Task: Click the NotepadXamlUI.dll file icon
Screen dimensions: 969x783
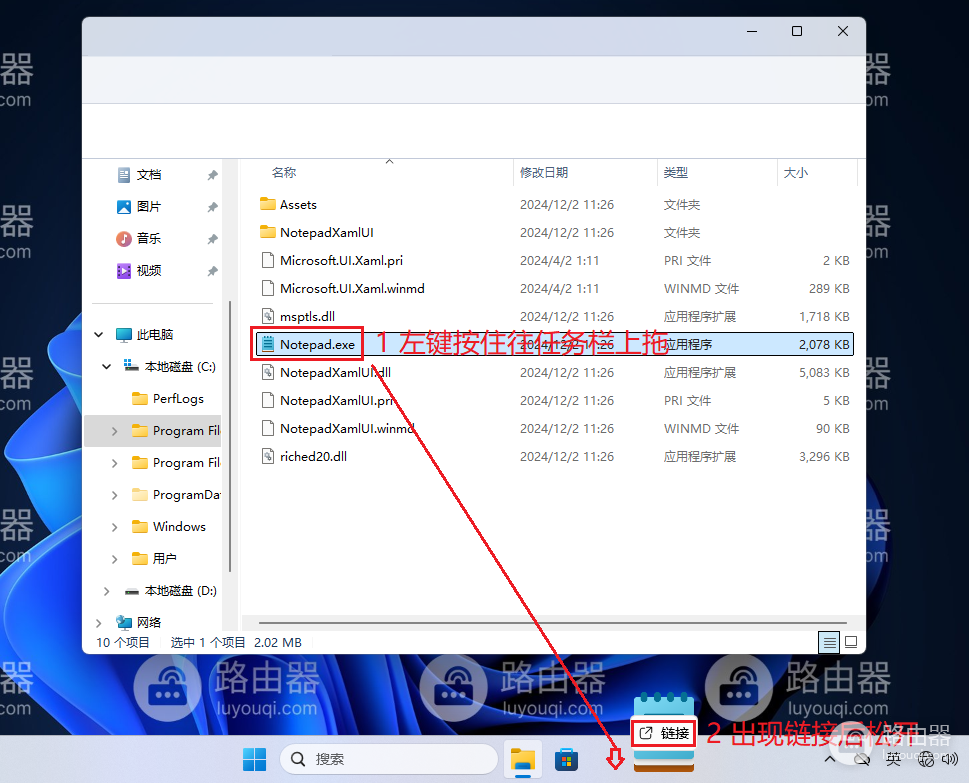Action: [x=268, y=372]
